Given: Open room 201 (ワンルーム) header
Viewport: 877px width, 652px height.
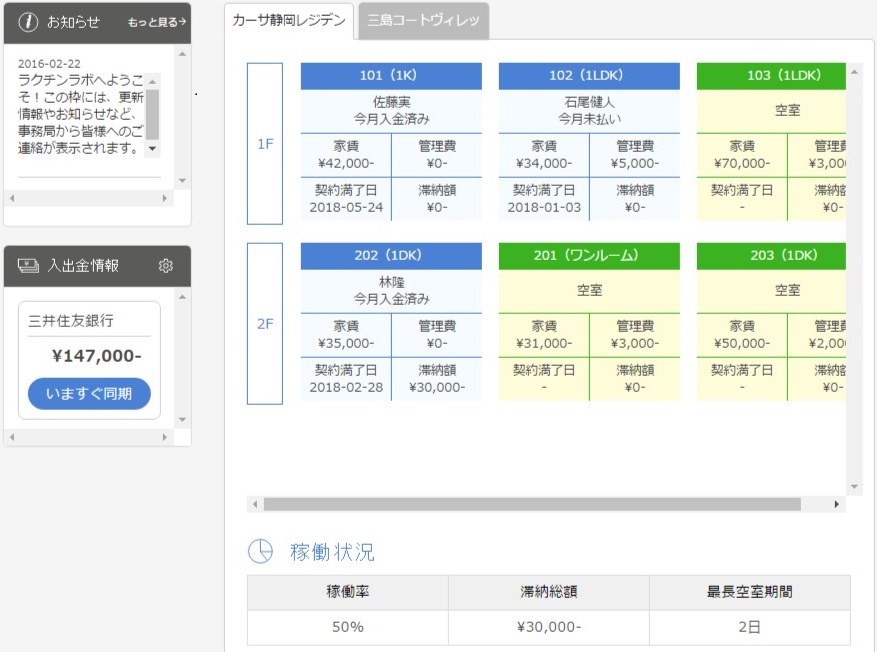Looking at the screenshot, I should 589,256.
